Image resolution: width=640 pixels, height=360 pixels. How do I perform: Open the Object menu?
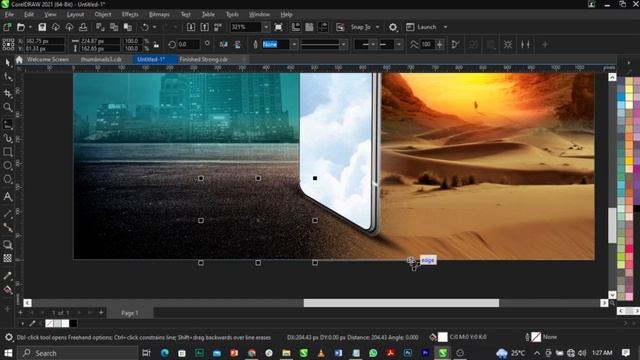(x=103, y=14)
